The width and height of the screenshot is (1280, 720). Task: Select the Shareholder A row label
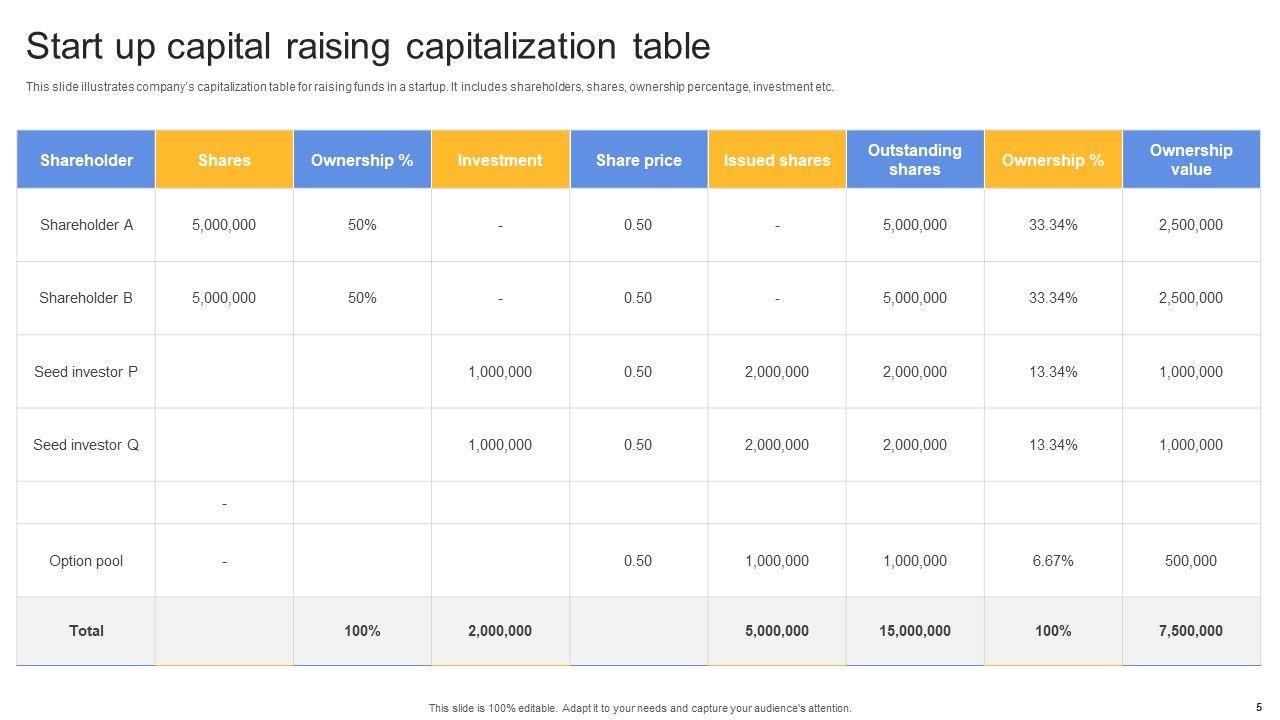pyautogui.click(x=86, y=225)
